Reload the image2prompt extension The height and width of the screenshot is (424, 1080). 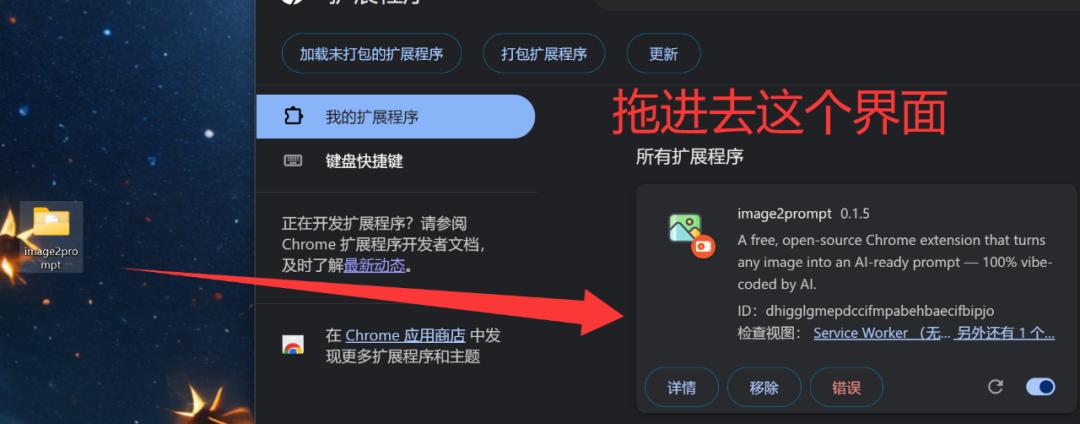995,387
